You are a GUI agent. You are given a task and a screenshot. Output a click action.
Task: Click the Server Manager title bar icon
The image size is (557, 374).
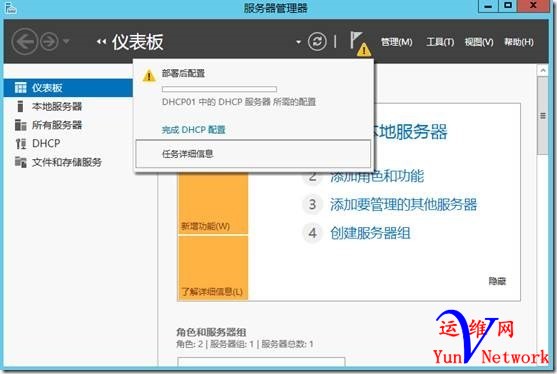pos(10,8)
